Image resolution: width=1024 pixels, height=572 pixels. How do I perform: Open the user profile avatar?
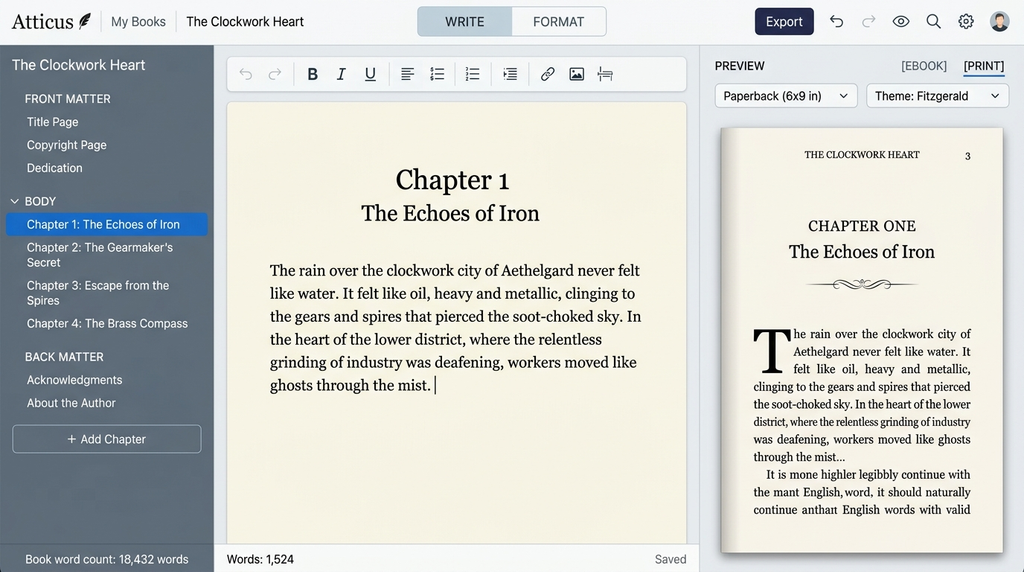point(999,22)
